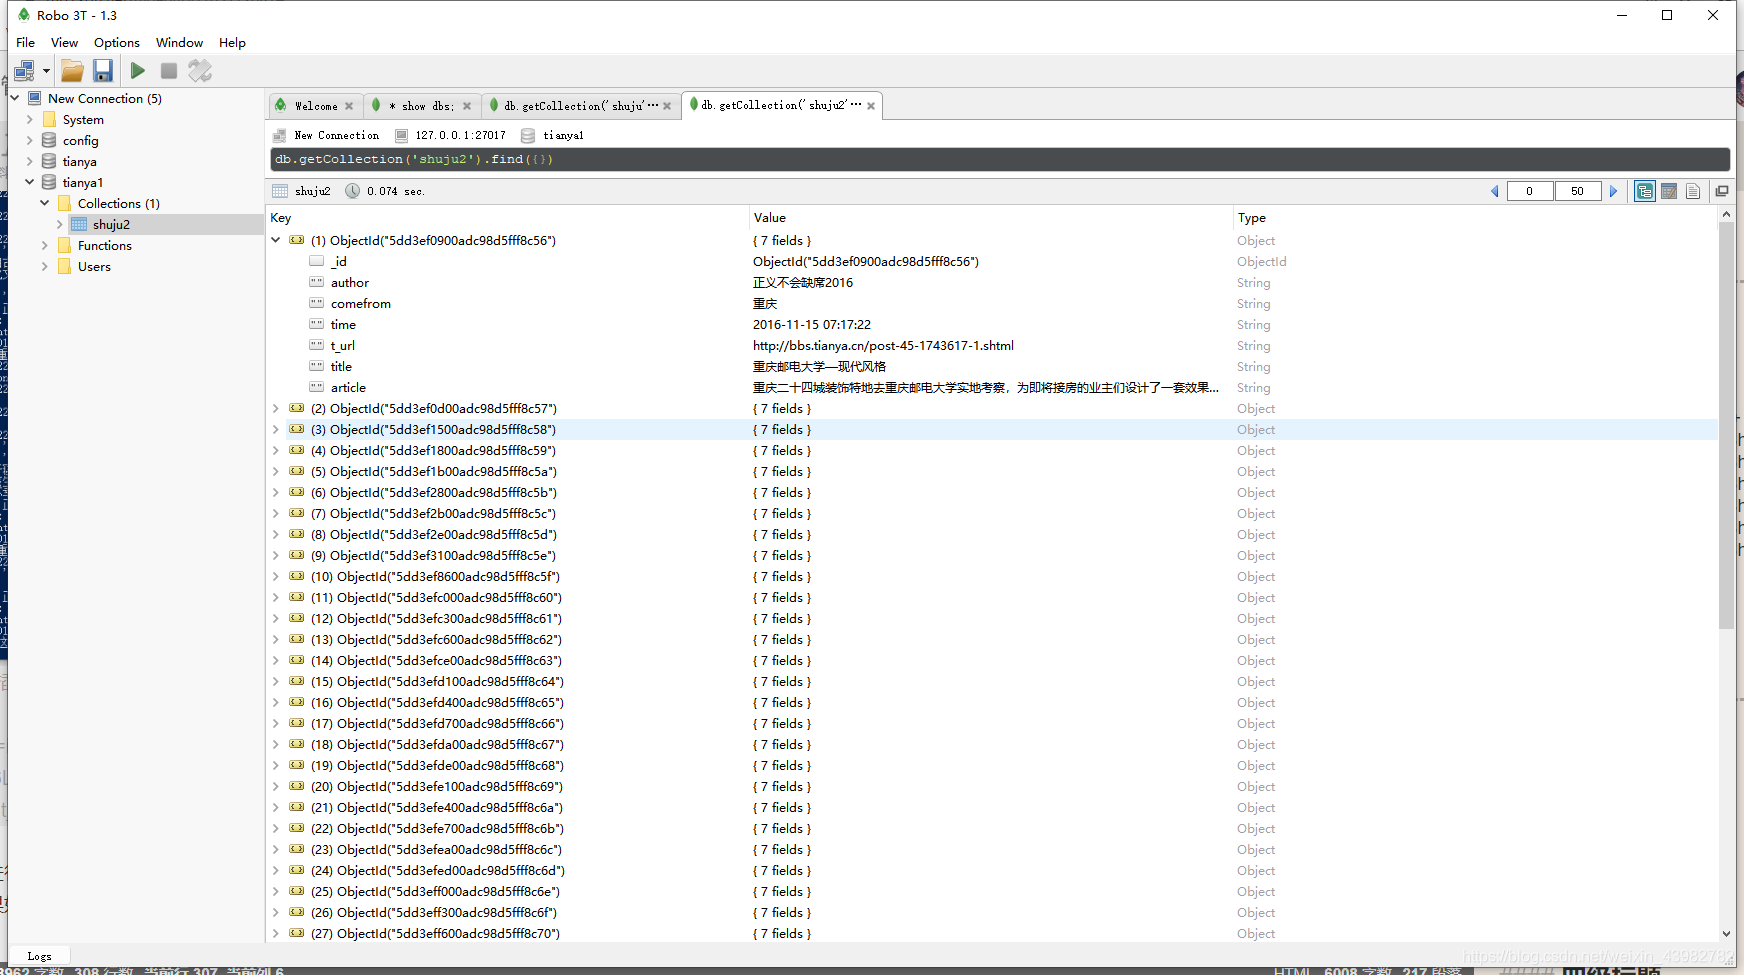Click the Functions folder icon

coord(65,245)
